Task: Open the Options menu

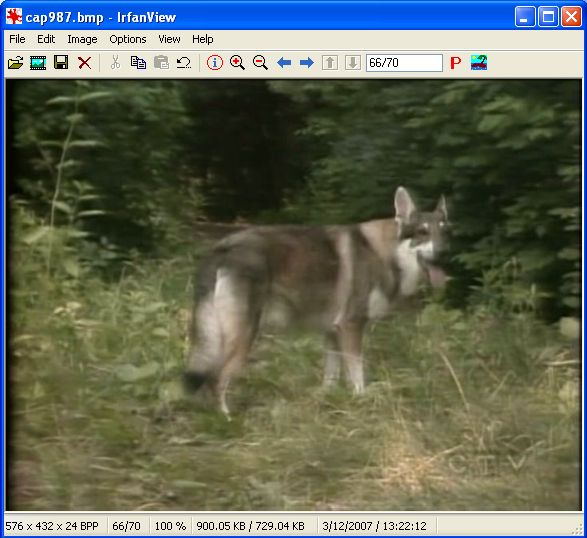Action: pos(128,39)
